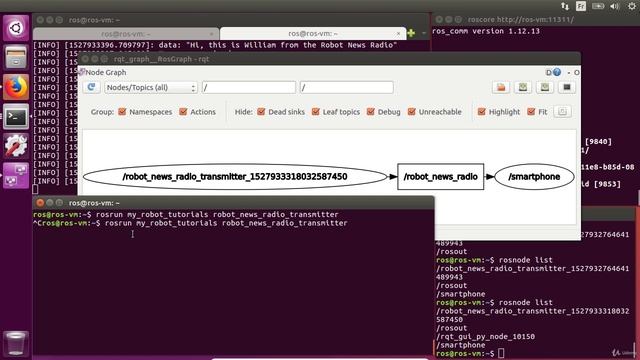
Task: Click the last rosnode list command
Action: [x=526, y=303]
